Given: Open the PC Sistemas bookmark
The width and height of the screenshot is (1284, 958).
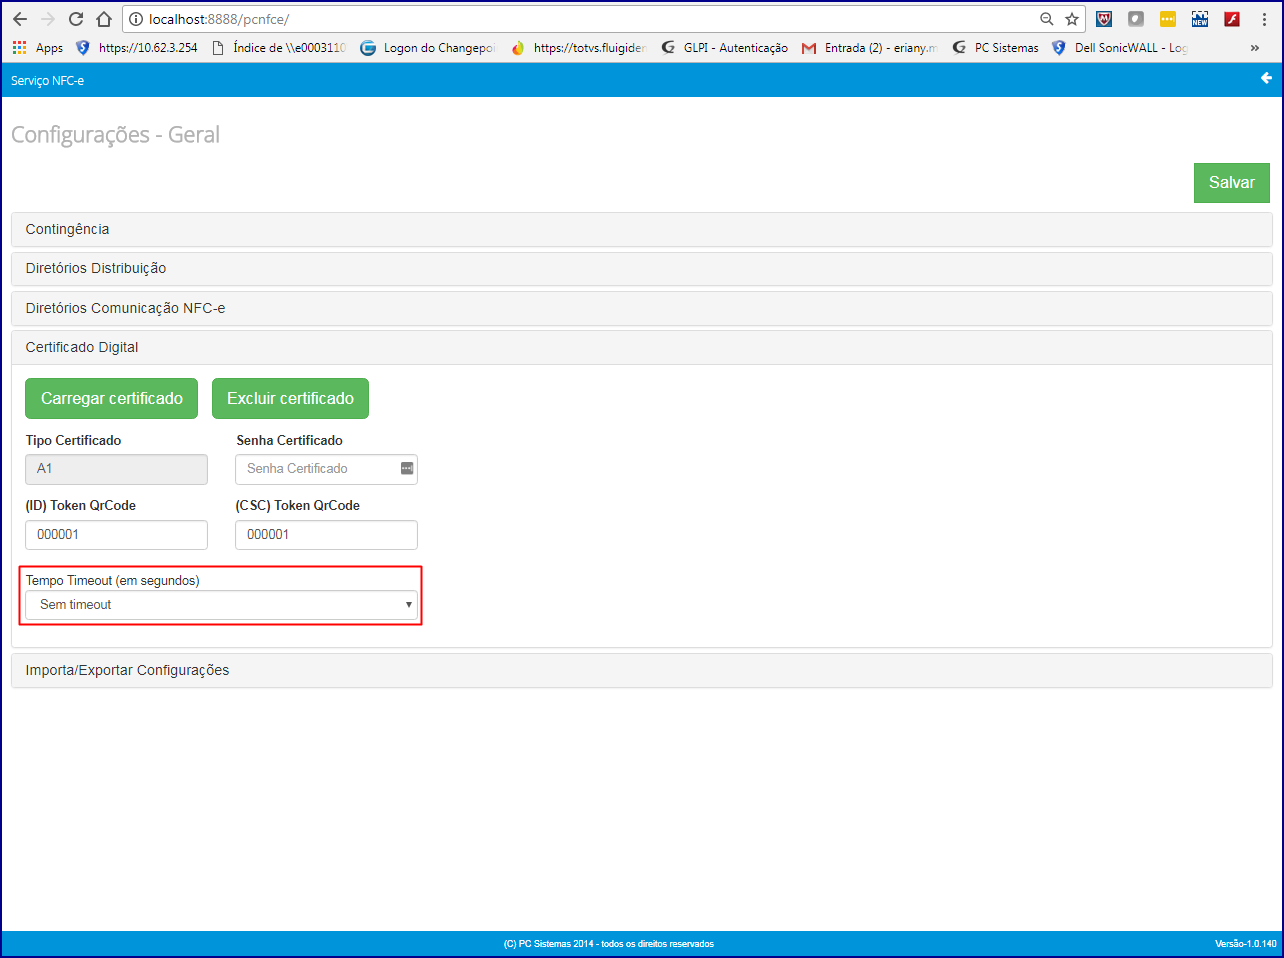Looking at the screenshot, I should [x=996, y=48].
